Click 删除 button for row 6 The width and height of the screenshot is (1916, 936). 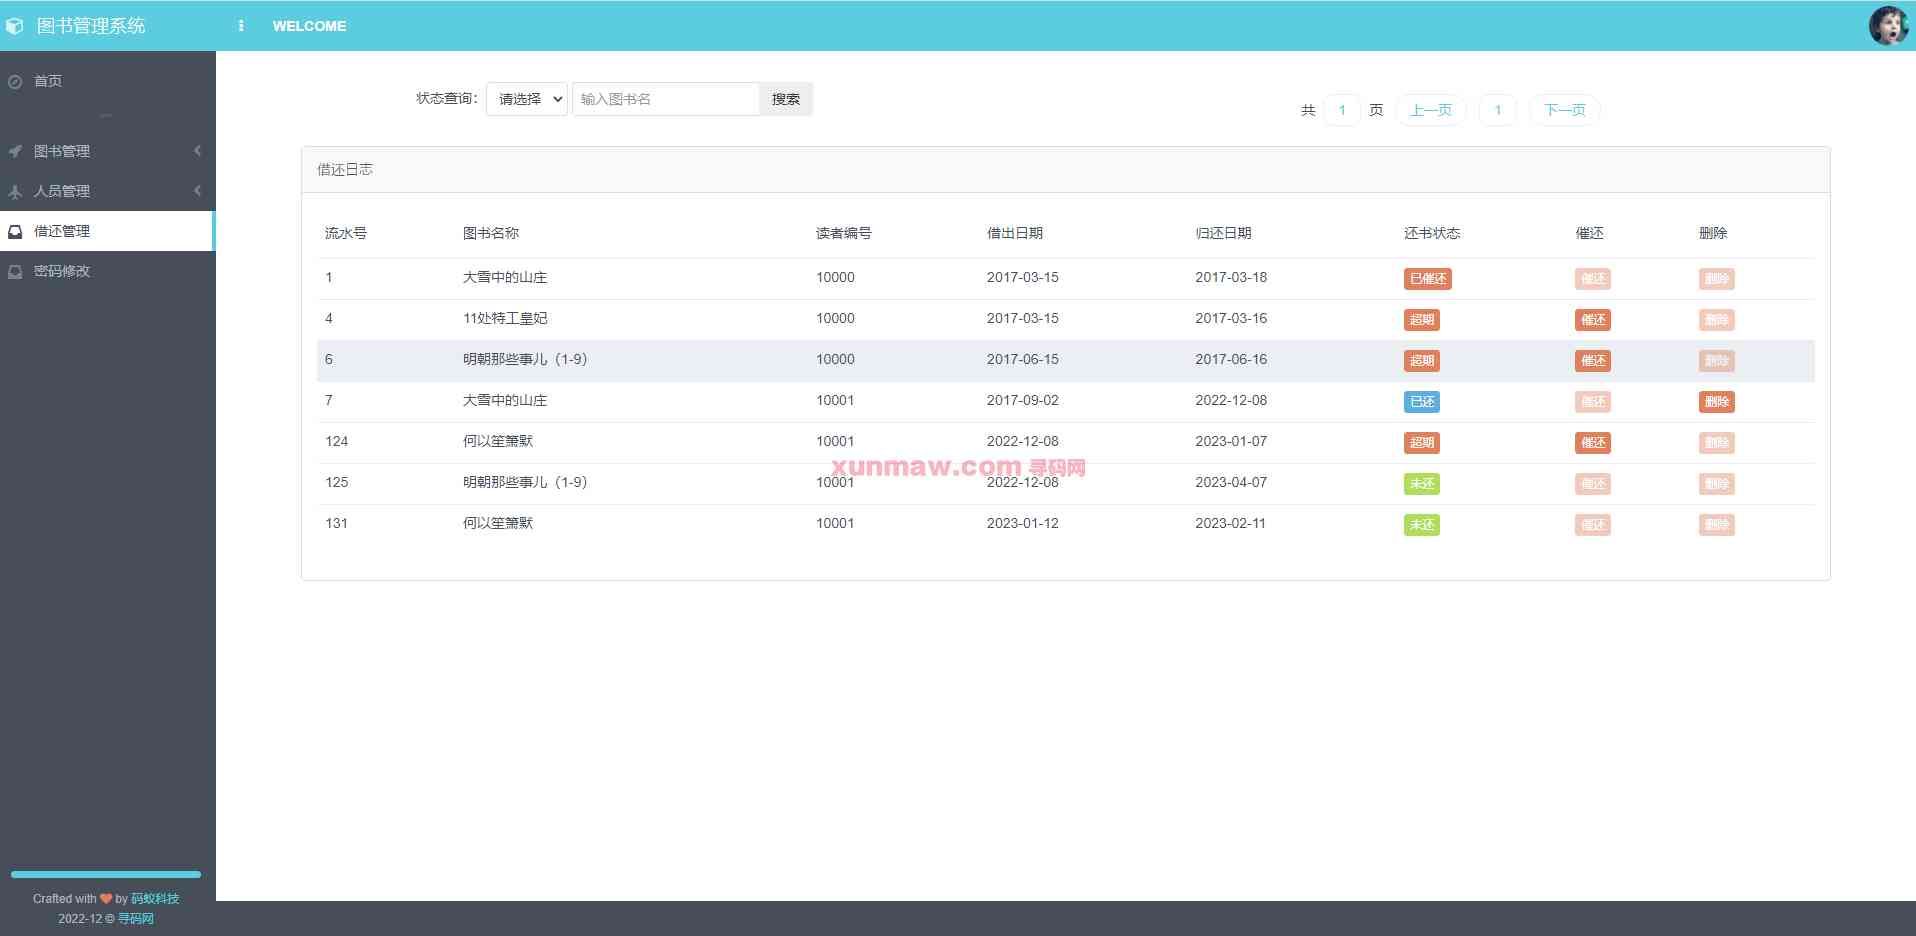coord(1717,361)
